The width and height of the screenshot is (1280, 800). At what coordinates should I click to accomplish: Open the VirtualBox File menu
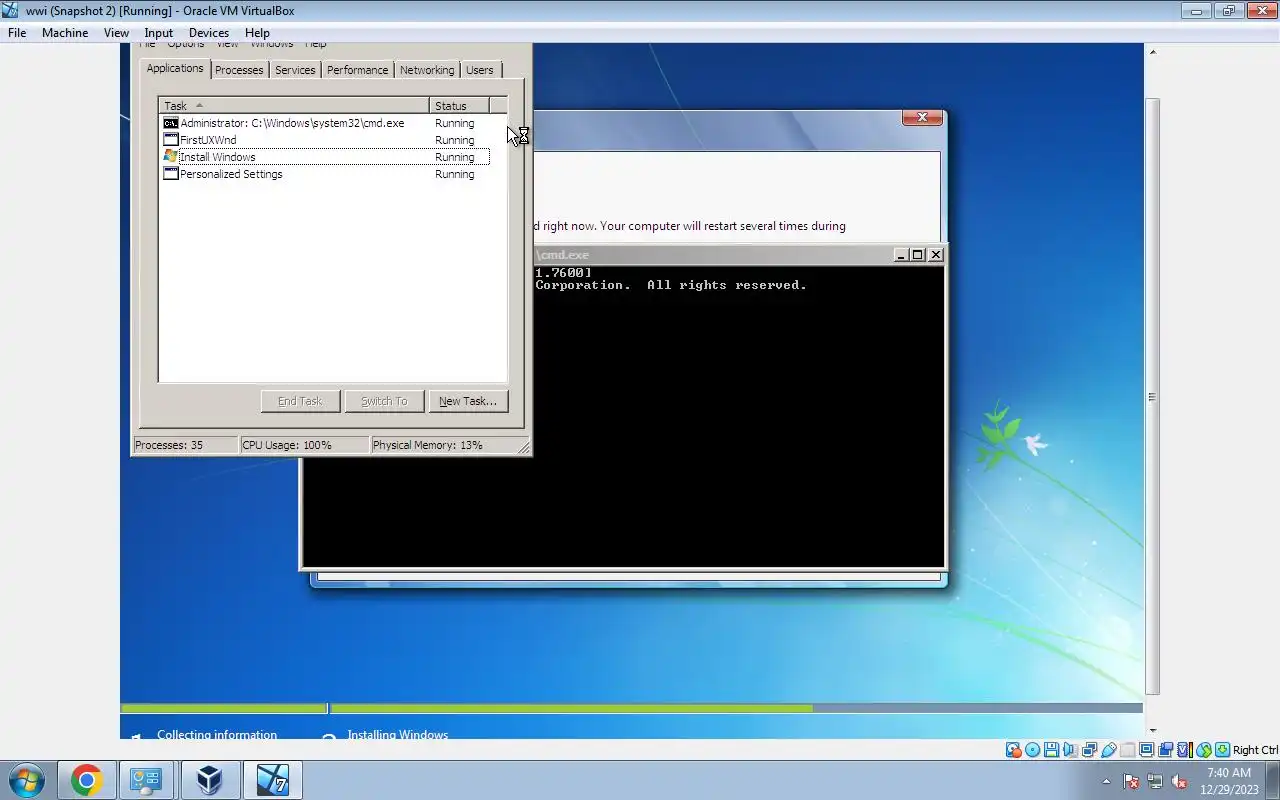pos(17,32)
